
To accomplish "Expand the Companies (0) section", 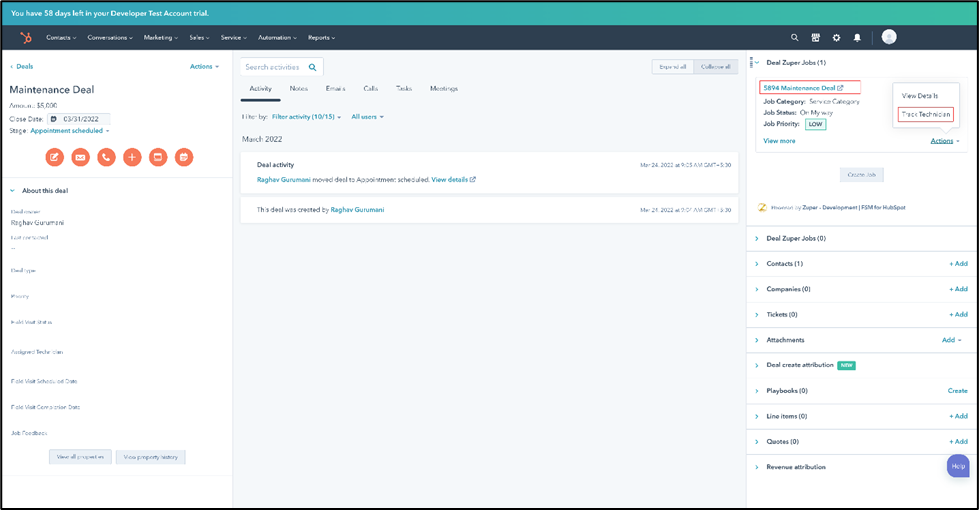I will tap(757, 289).
